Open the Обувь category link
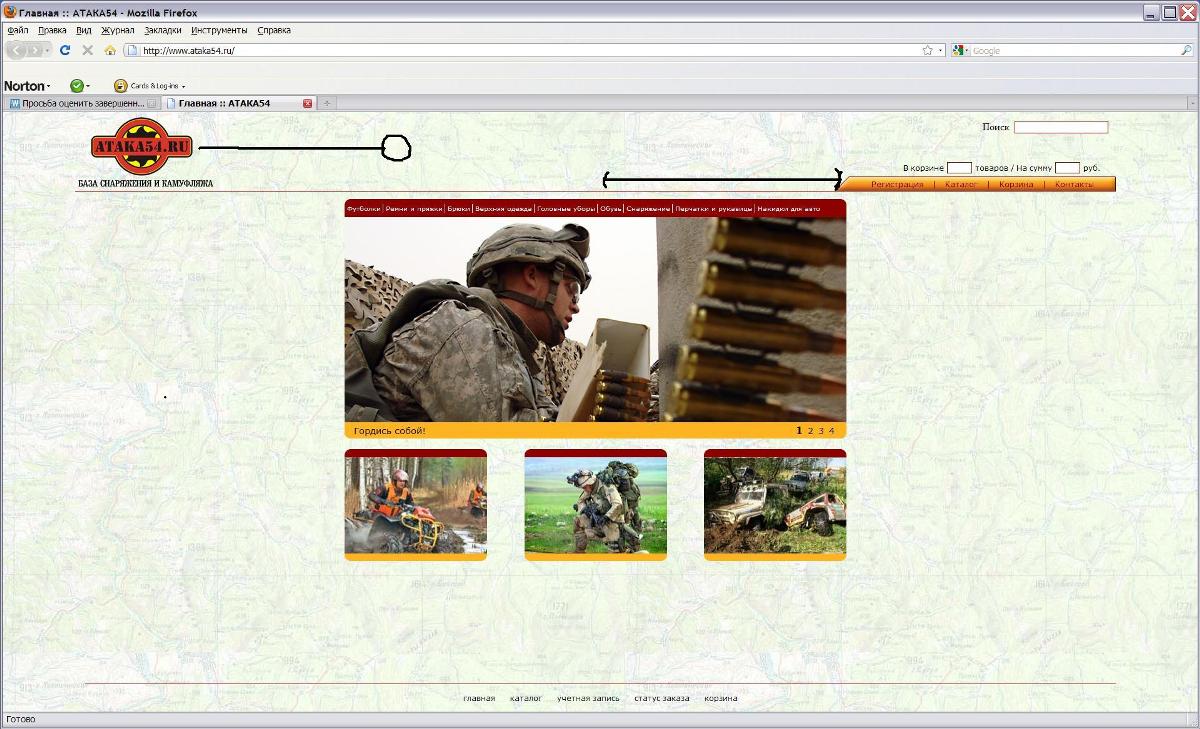This screenshot has width=1200, height=729. coord(611,209)
